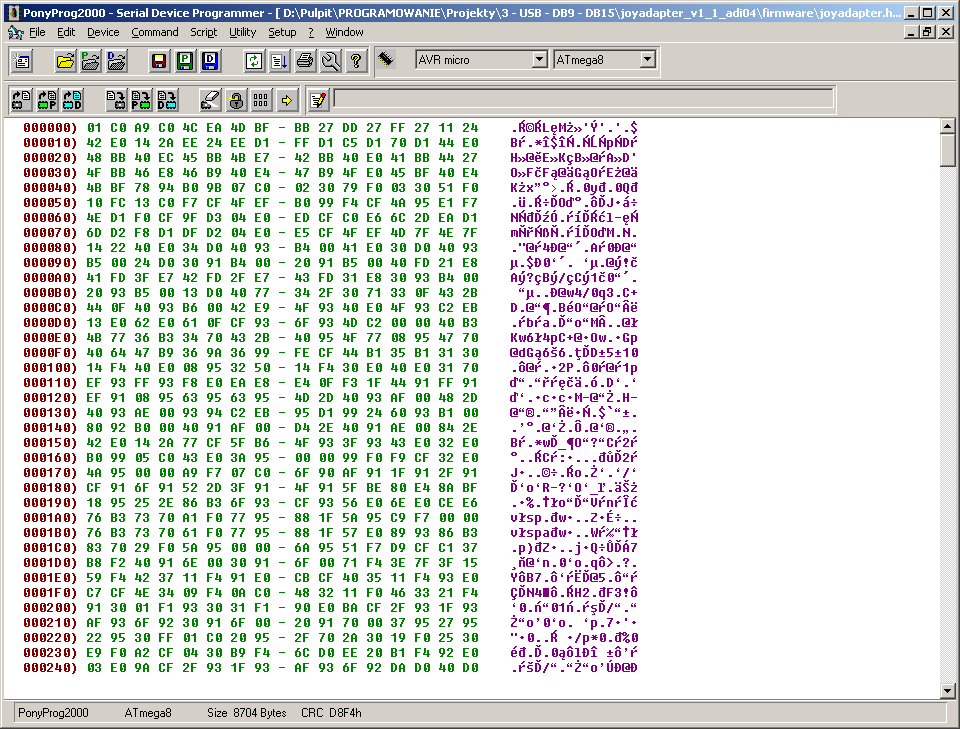This screenshot has width=960, height=729.
Task: Read data memory with the blue D chip icon
Action: 73,100
